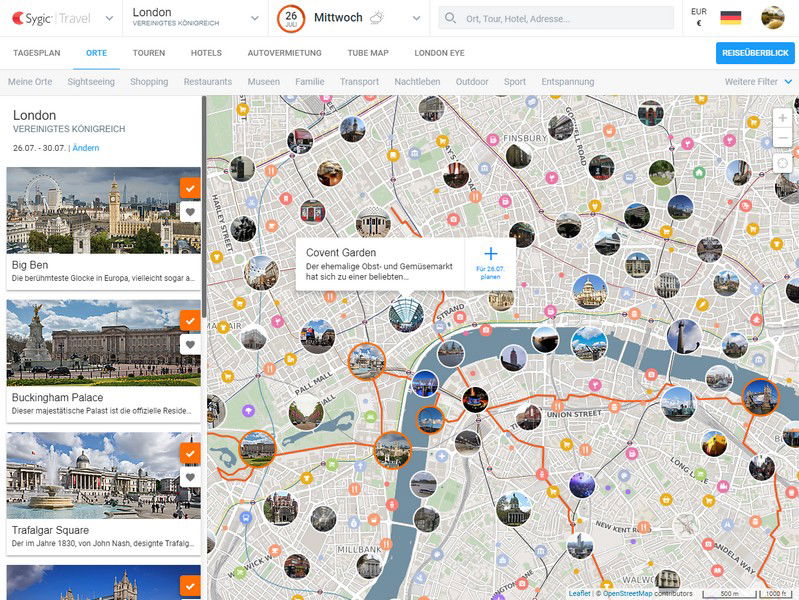This screenshot has width=799, height=600.
Task: Open the Leaflet attribution link
Action: pos(579,593)
